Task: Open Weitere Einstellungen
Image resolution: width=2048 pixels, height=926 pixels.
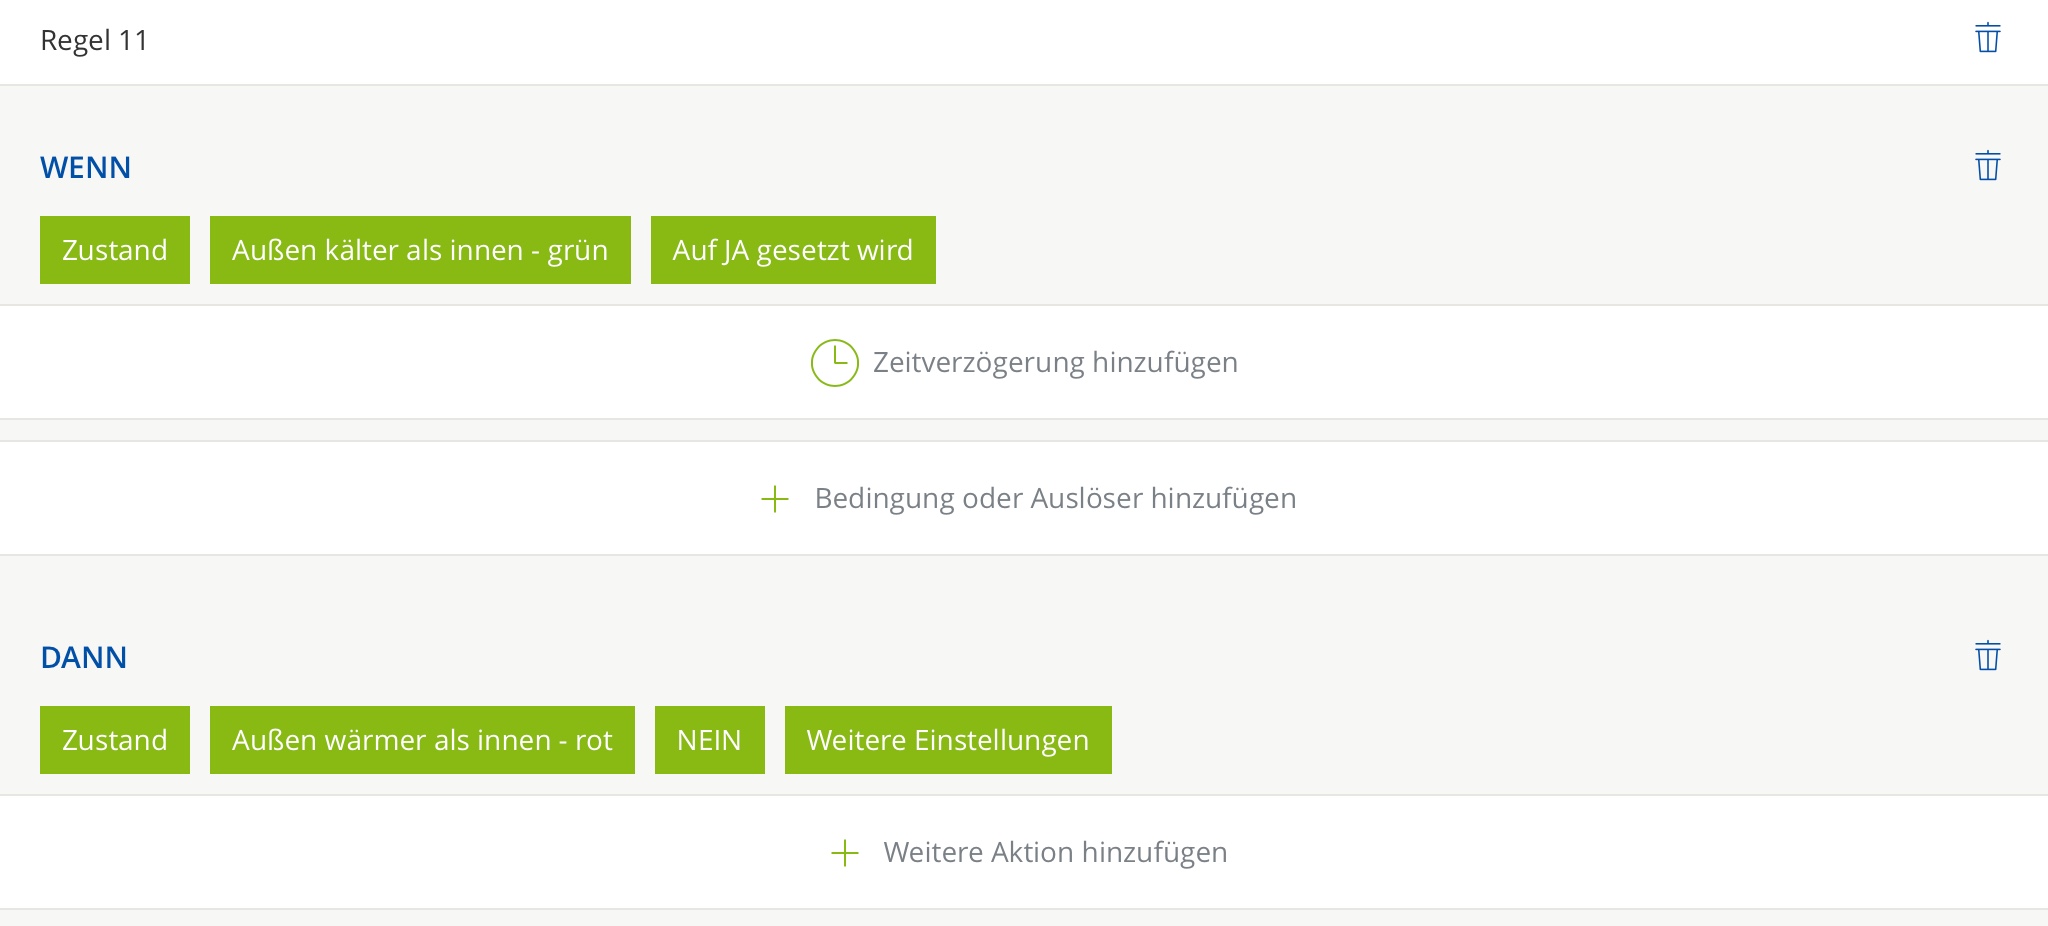Action: [947, 740]
